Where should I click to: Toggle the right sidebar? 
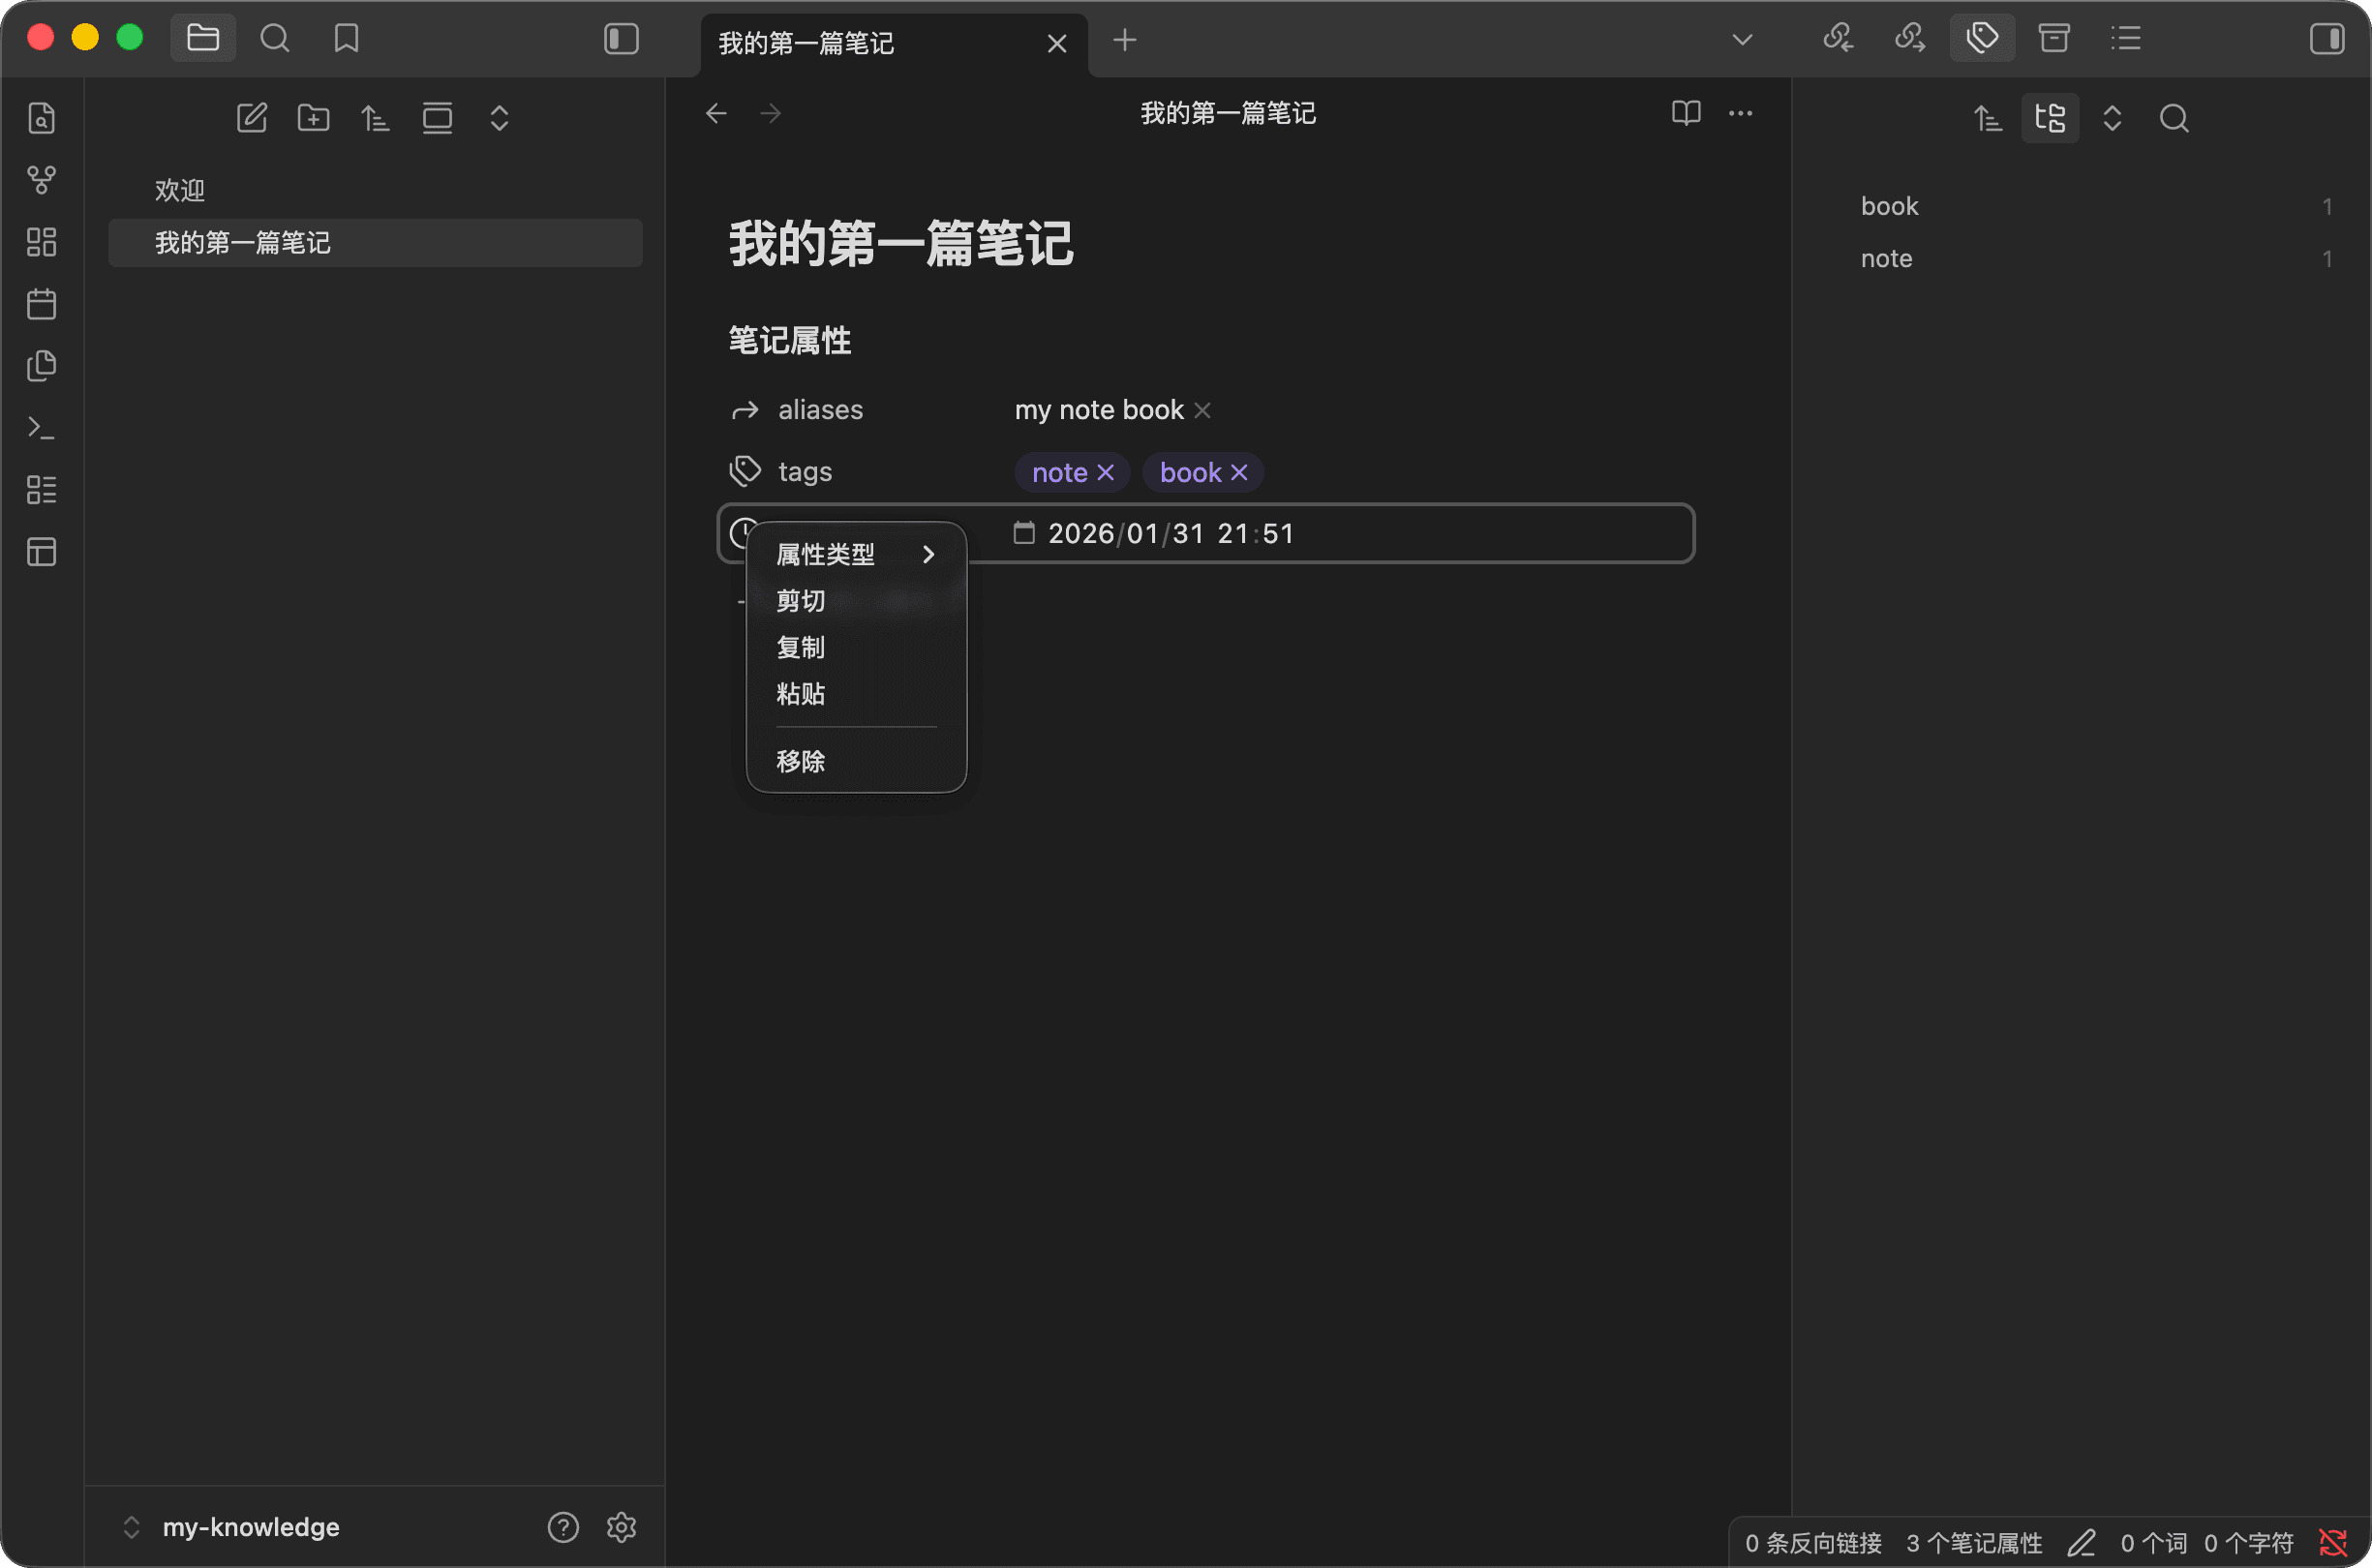tap(2327, 39)
